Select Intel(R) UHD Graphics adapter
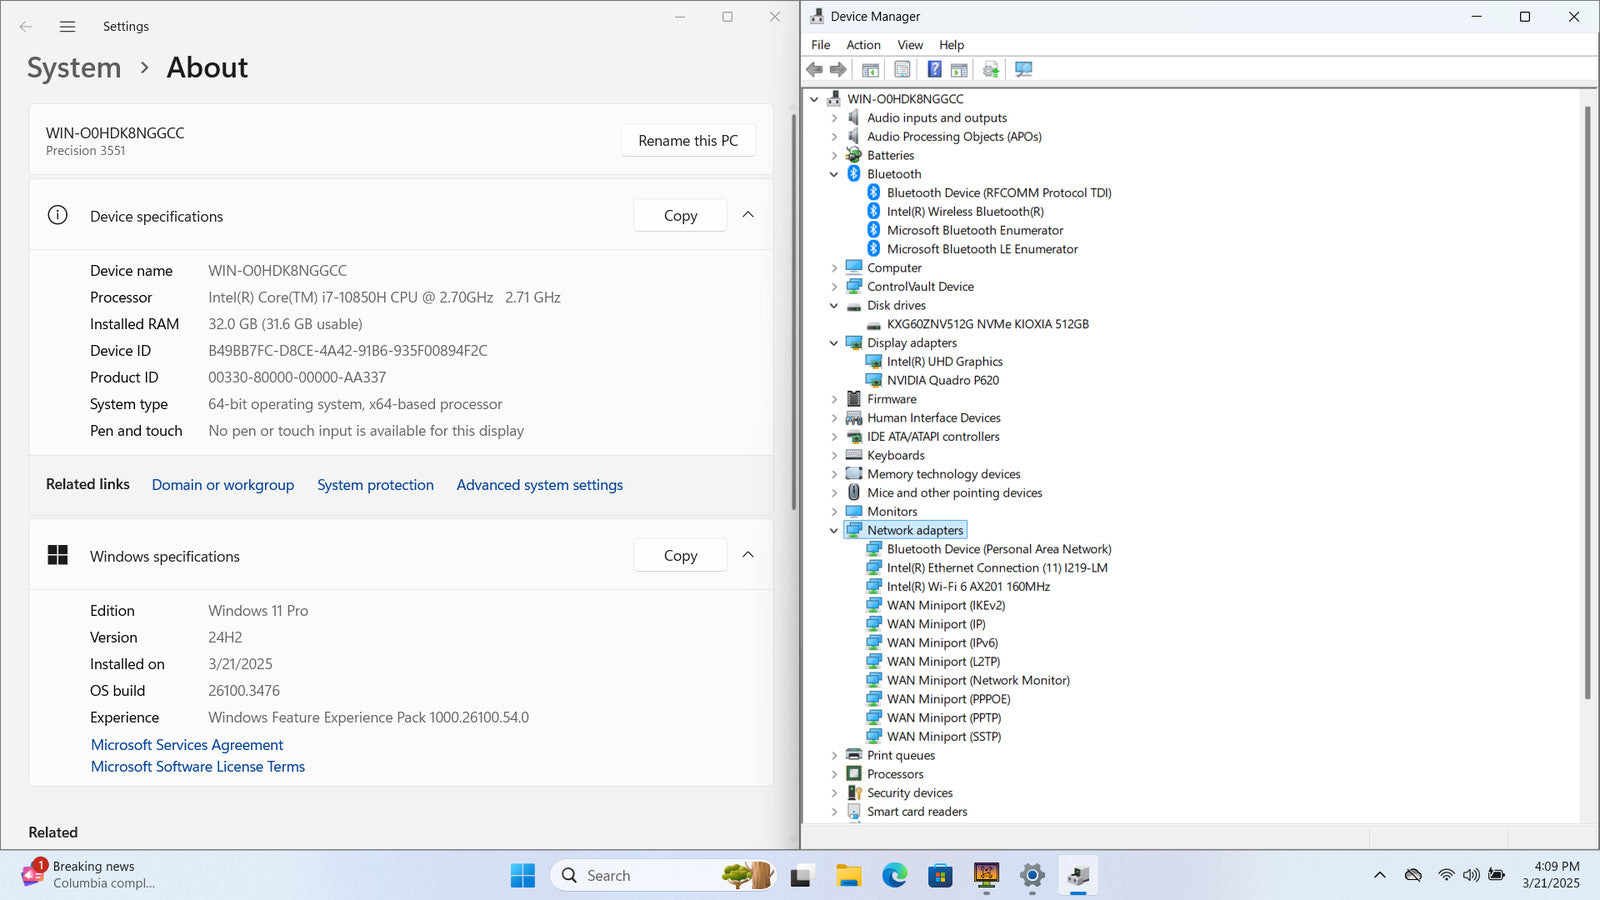This screenshot has width=1600, height=900. [945, 361]
